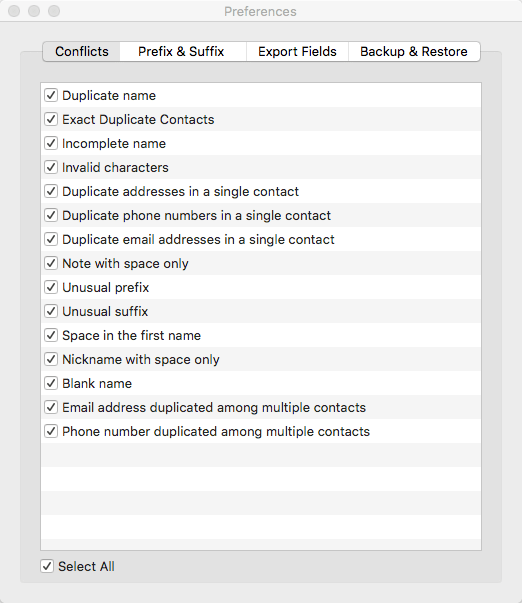This screenshot has height=603, width=522.
Task: Uncheck Invalid characters option
Action: click(51, 167)
